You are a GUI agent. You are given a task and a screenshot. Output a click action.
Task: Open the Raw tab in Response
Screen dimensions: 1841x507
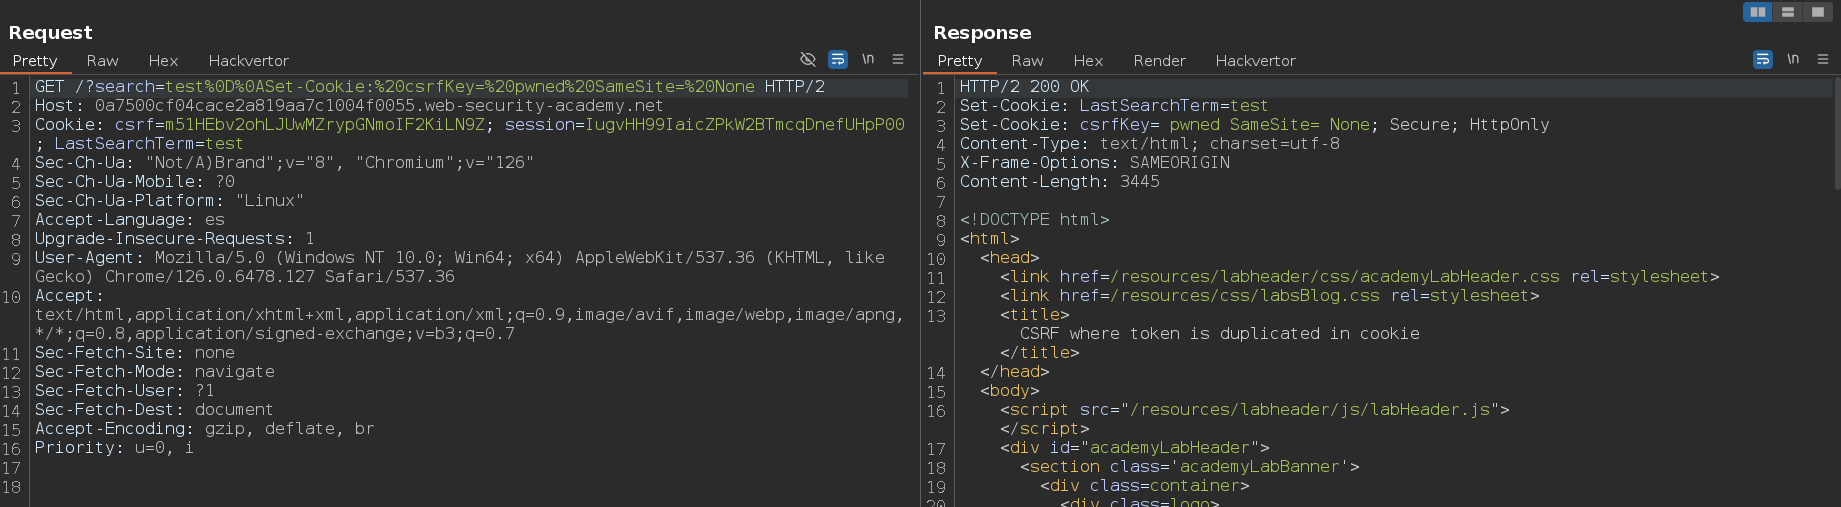click(1027, 61)
